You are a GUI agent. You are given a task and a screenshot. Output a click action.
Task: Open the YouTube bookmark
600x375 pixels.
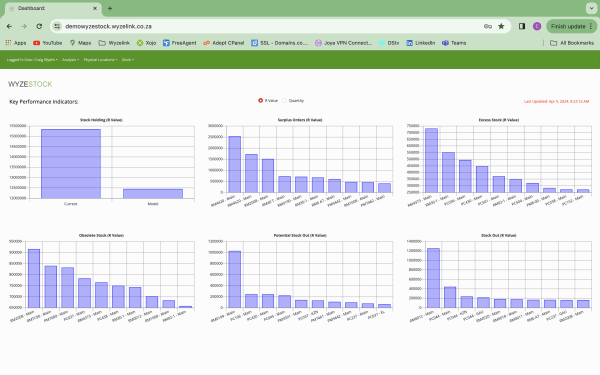coord(47,43)
